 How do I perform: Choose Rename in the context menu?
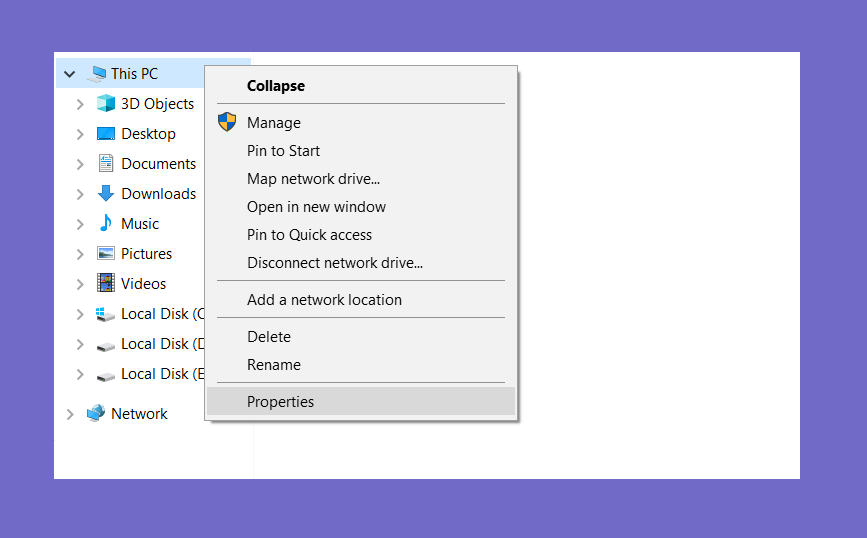pyautogui.click(x=361, y=365)
